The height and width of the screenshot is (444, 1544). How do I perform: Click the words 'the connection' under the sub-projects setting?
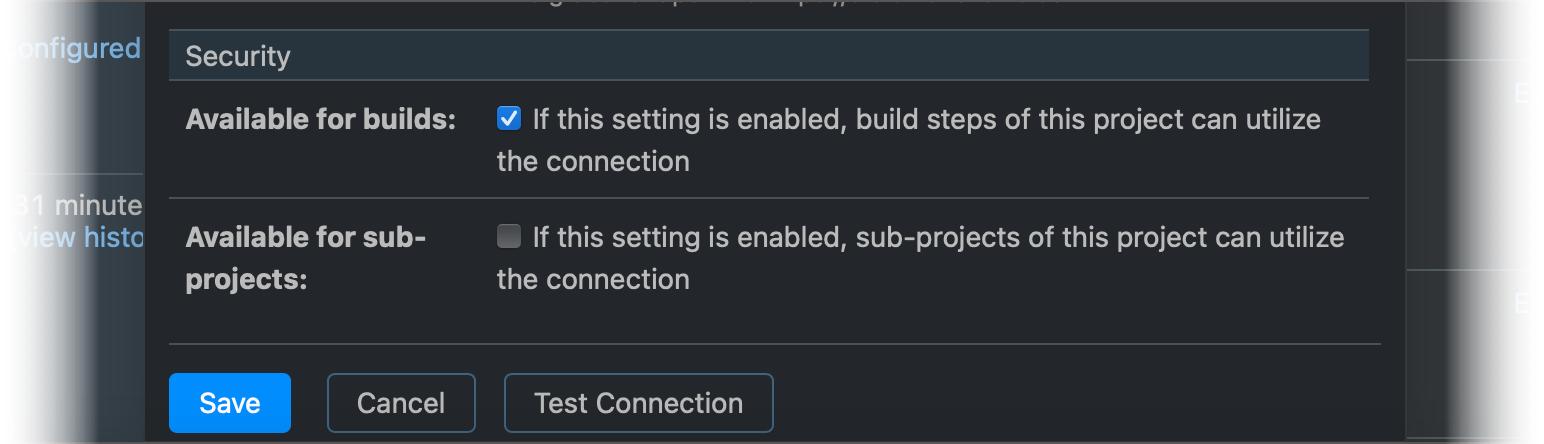pos(593,279)
